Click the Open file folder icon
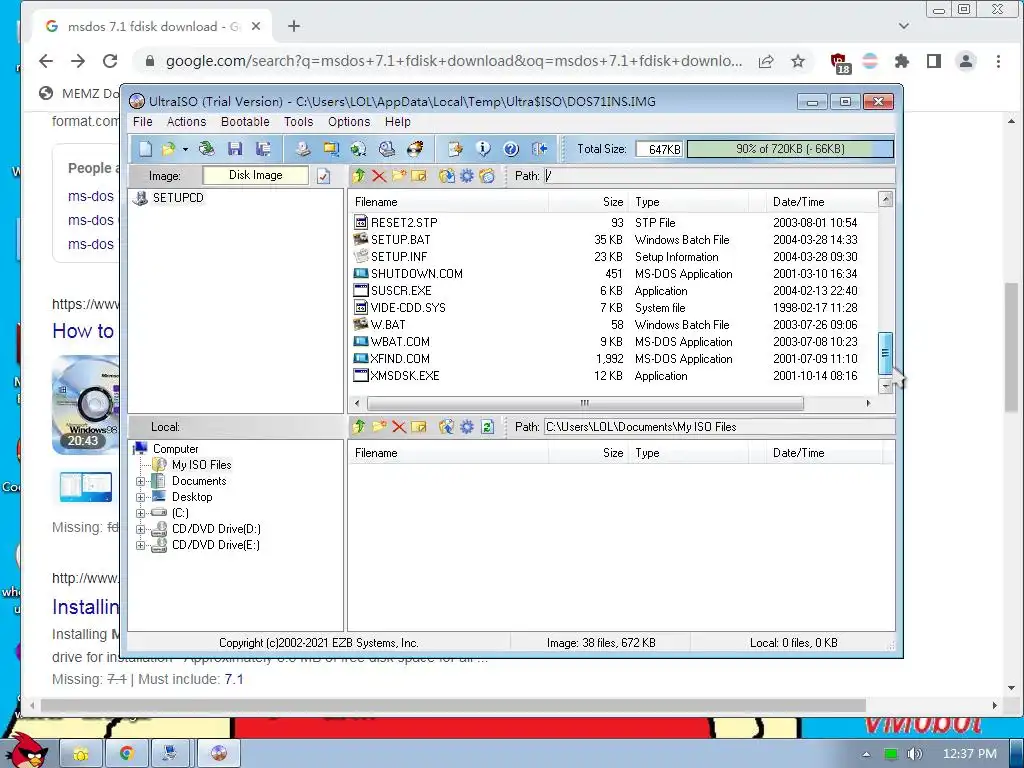Viewport: 1024px width, 768px height. pos(168,149)
